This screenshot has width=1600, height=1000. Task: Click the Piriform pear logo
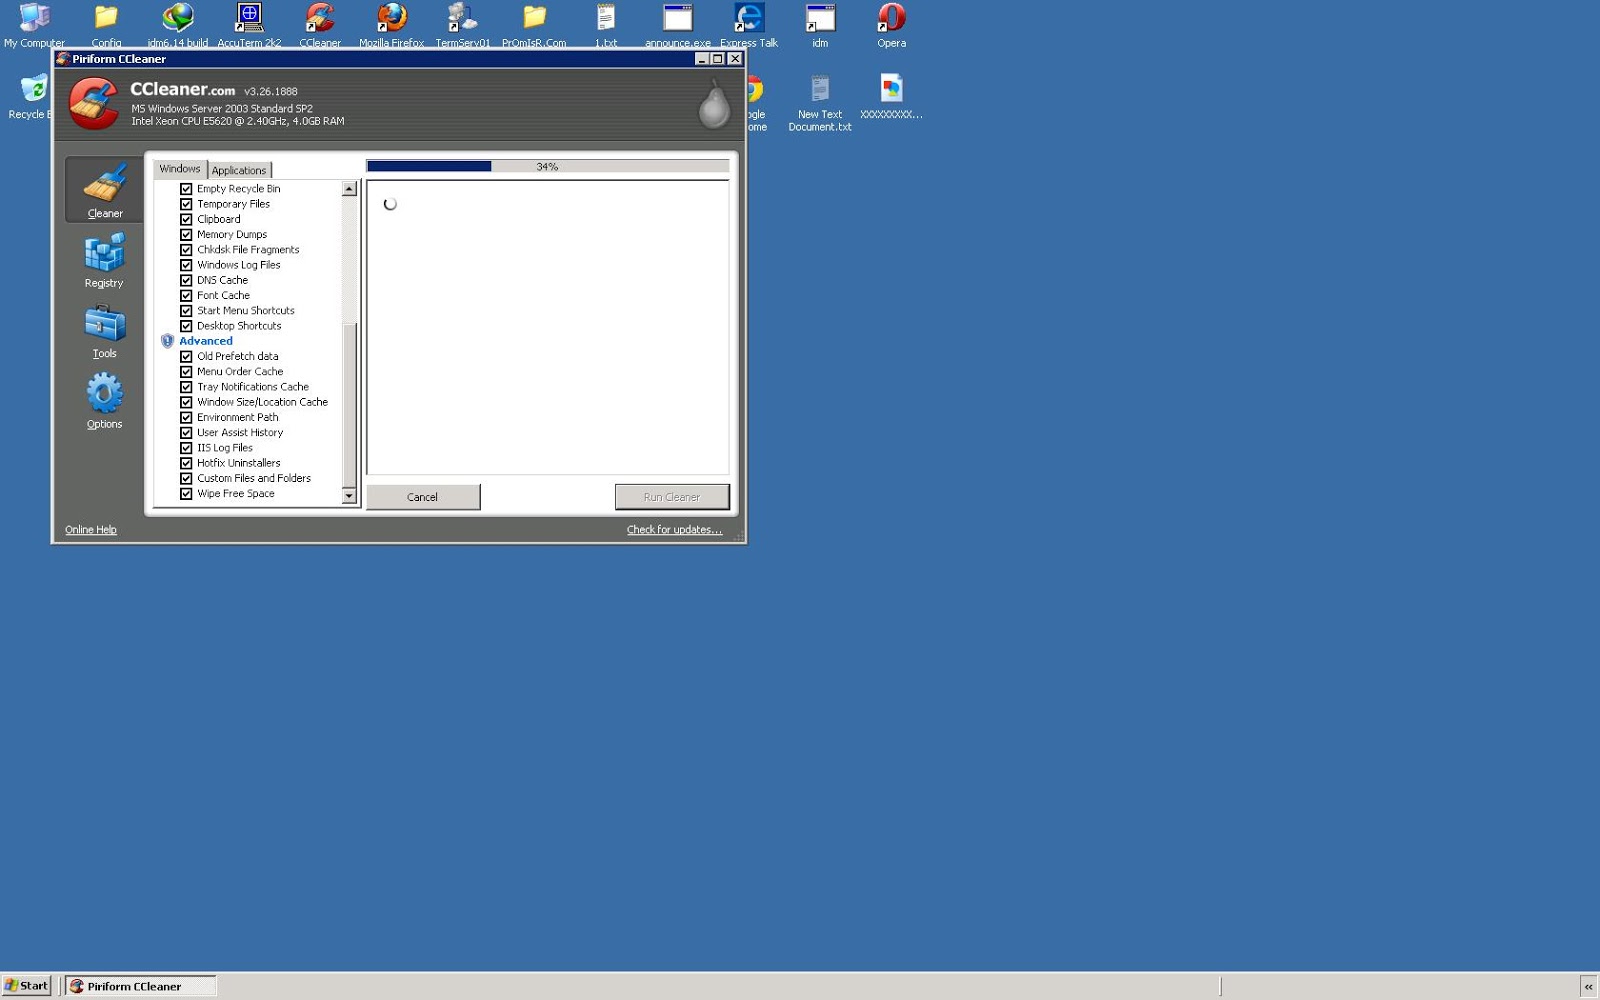714,104
